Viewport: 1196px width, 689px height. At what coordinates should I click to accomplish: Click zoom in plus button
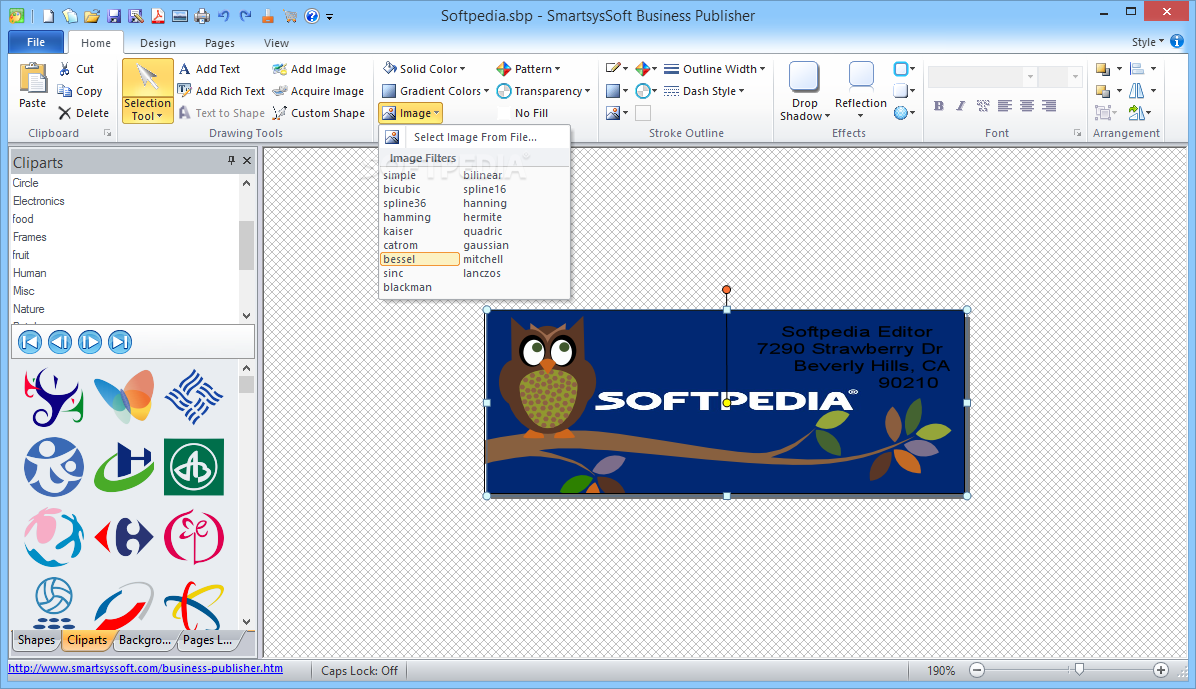point(1161,670)
